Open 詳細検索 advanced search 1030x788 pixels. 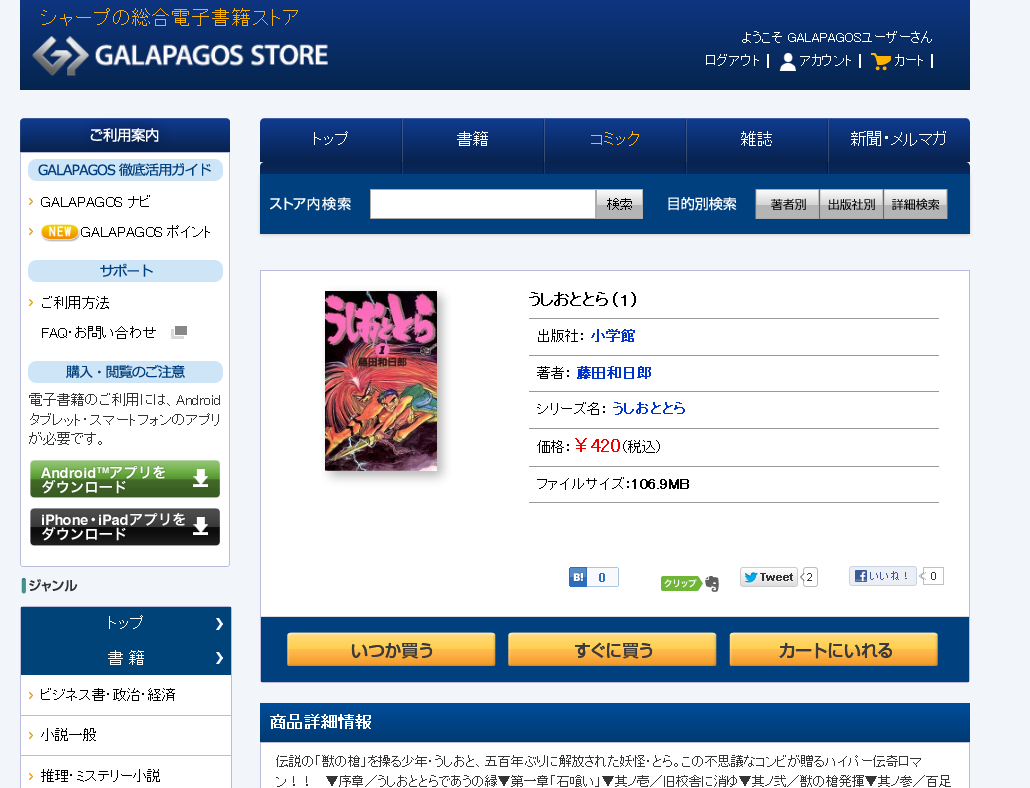[x=916, y=204]
